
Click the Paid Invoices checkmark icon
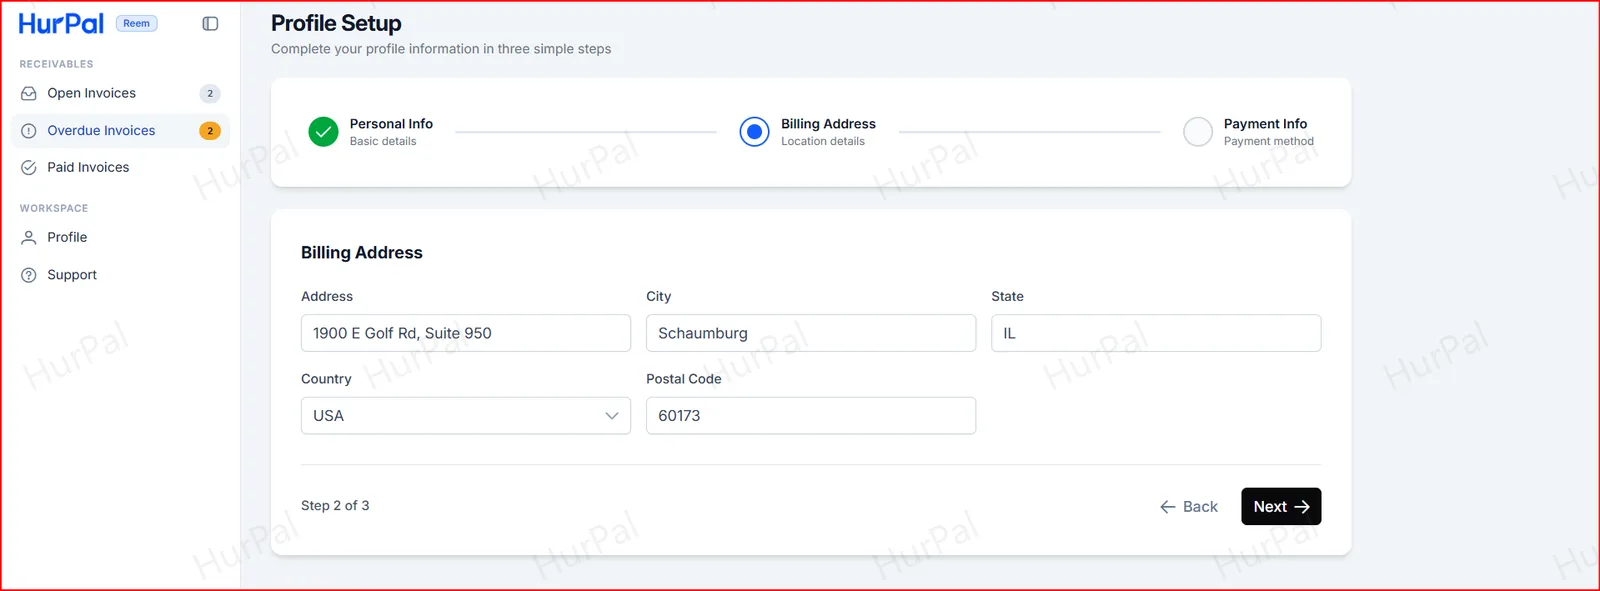[x=29, y=168]
